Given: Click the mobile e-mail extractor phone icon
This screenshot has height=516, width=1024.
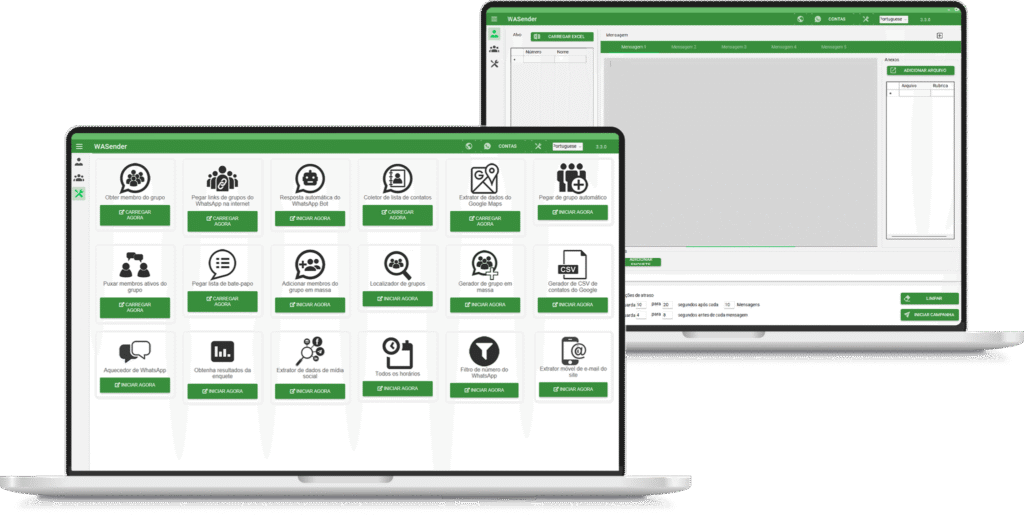Looking at the screenshot, I should (573, 351).
